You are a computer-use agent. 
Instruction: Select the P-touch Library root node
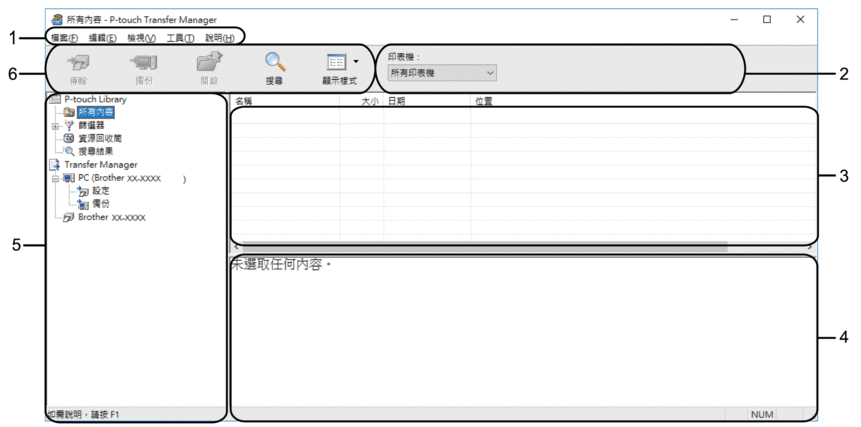[x=96, y=99]
